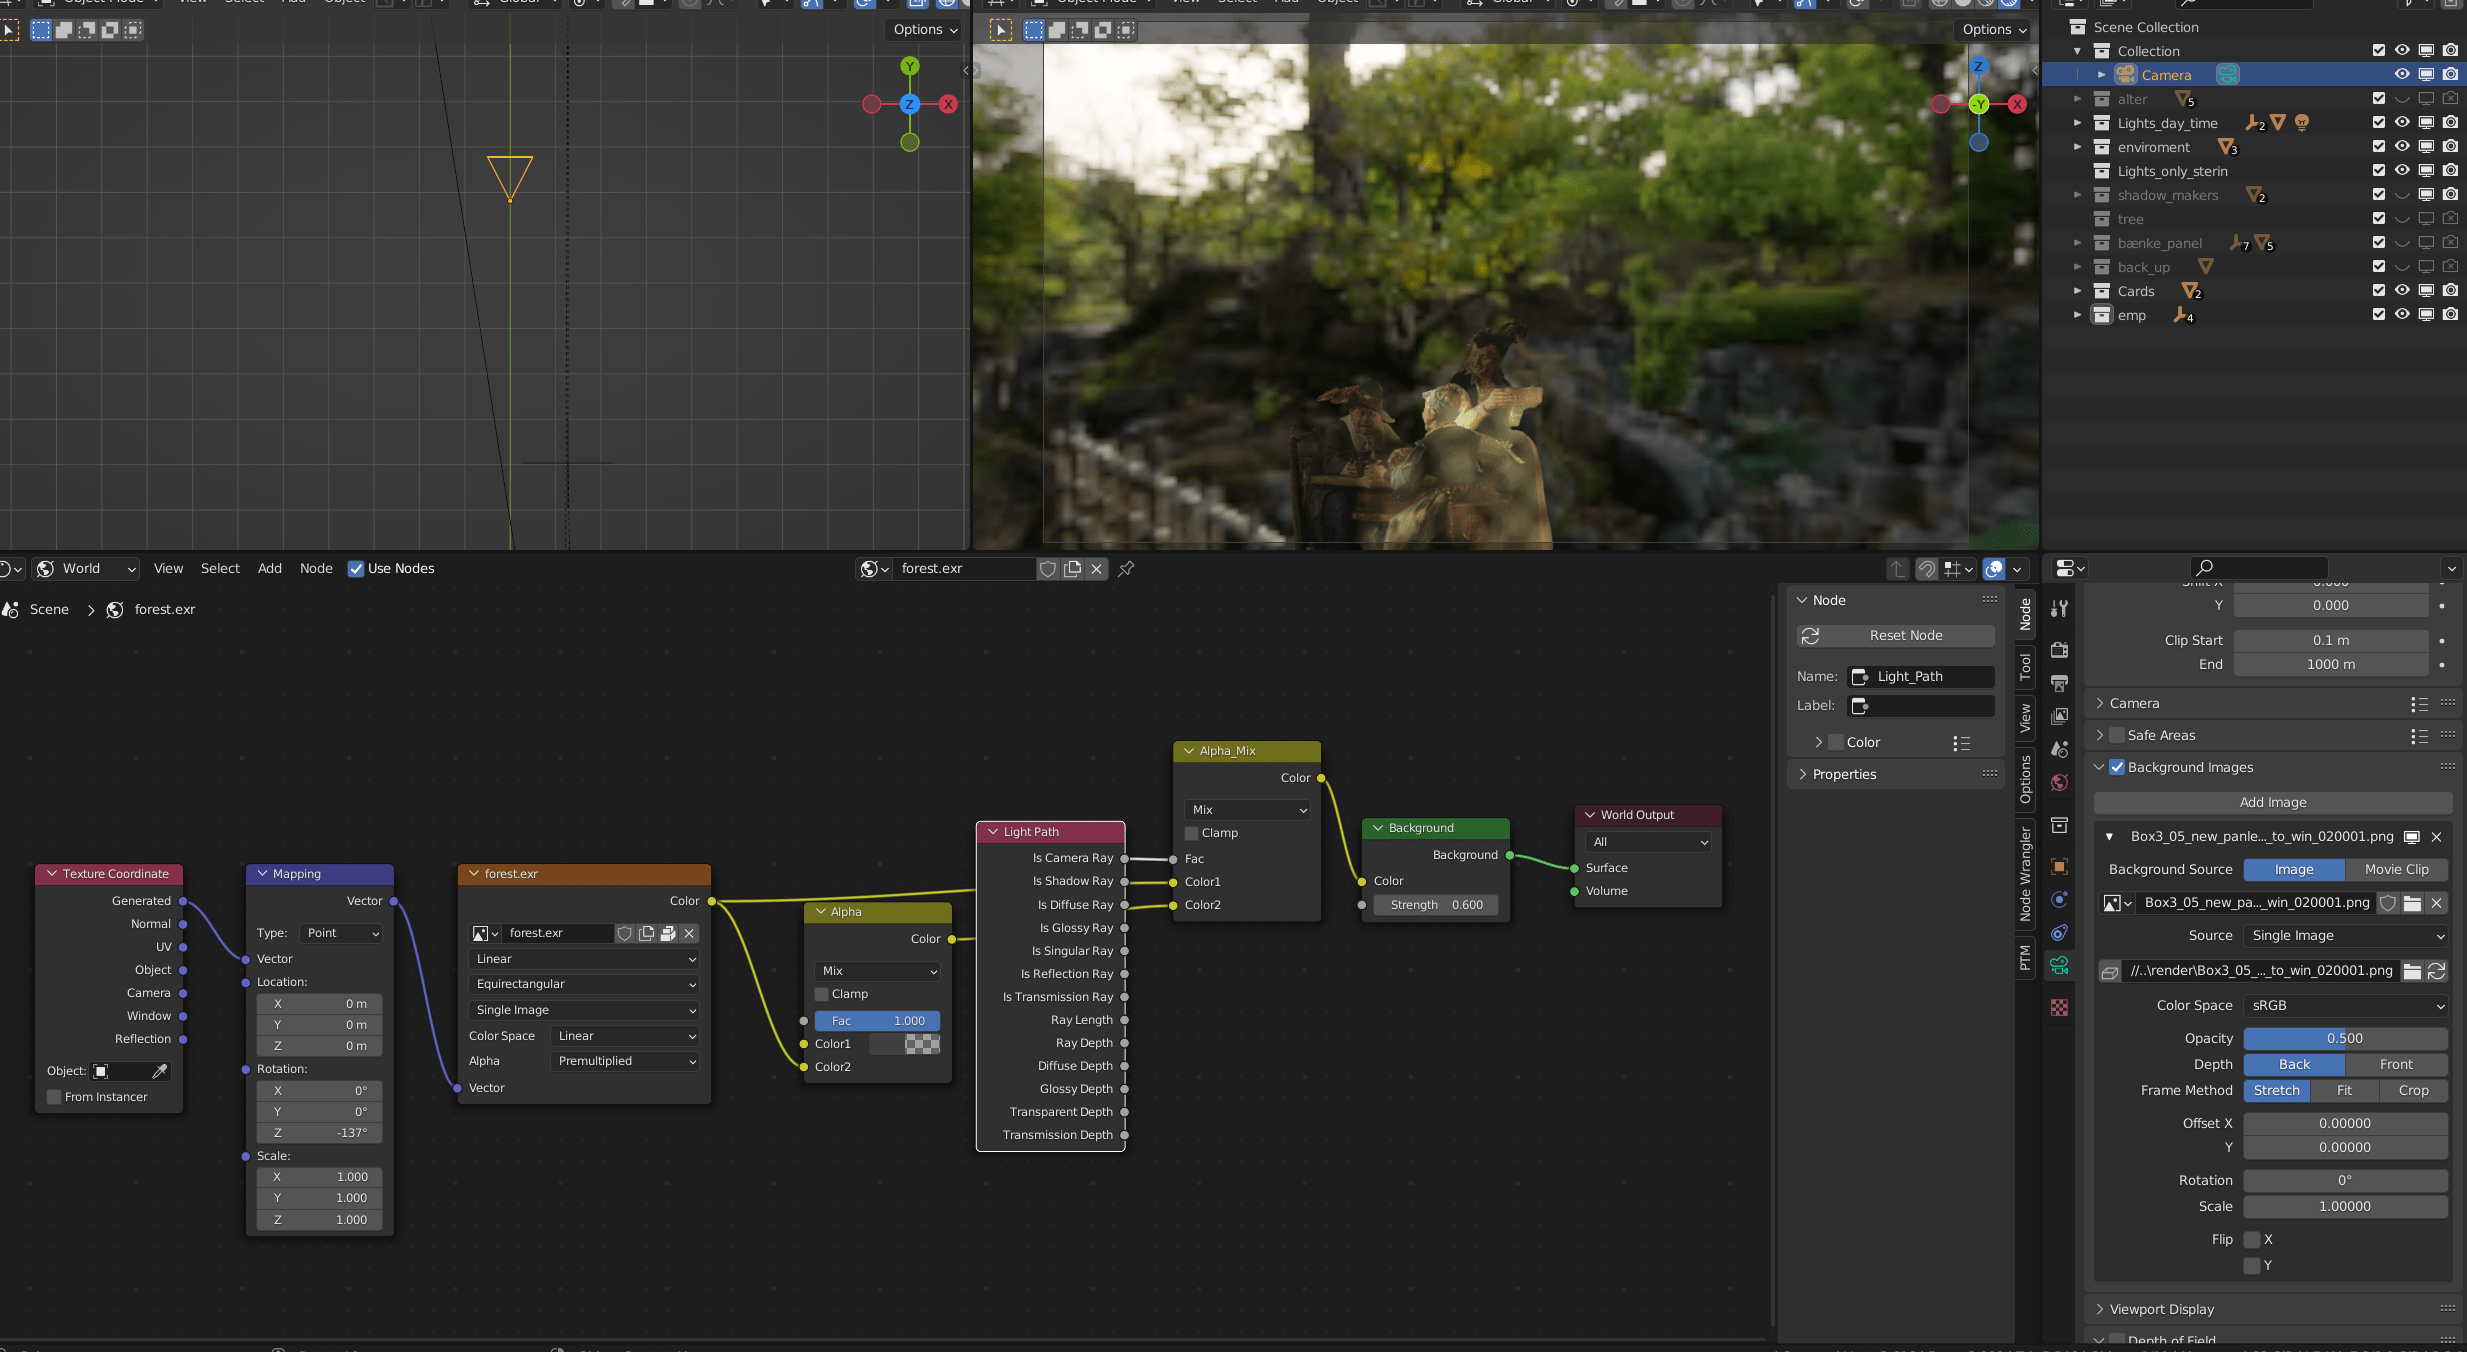
Task: Open the World Properties tab in the Properties editor
Action: point(2059,785)
